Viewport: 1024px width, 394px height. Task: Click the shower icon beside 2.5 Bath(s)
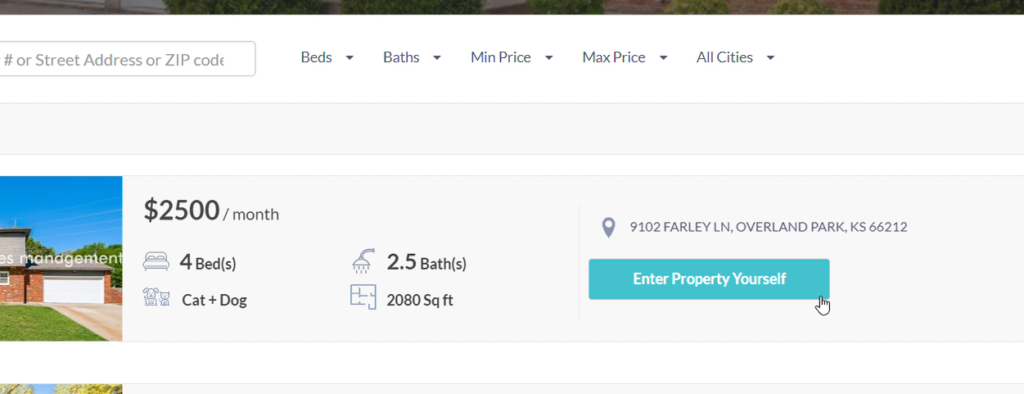tap(364, 261)
